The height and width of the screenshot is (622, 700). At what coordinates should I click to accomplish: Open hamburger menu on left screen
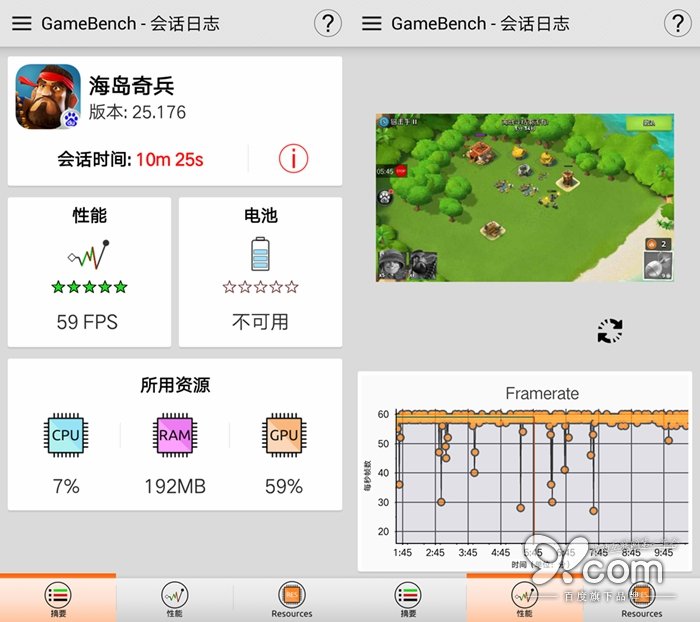21,23
